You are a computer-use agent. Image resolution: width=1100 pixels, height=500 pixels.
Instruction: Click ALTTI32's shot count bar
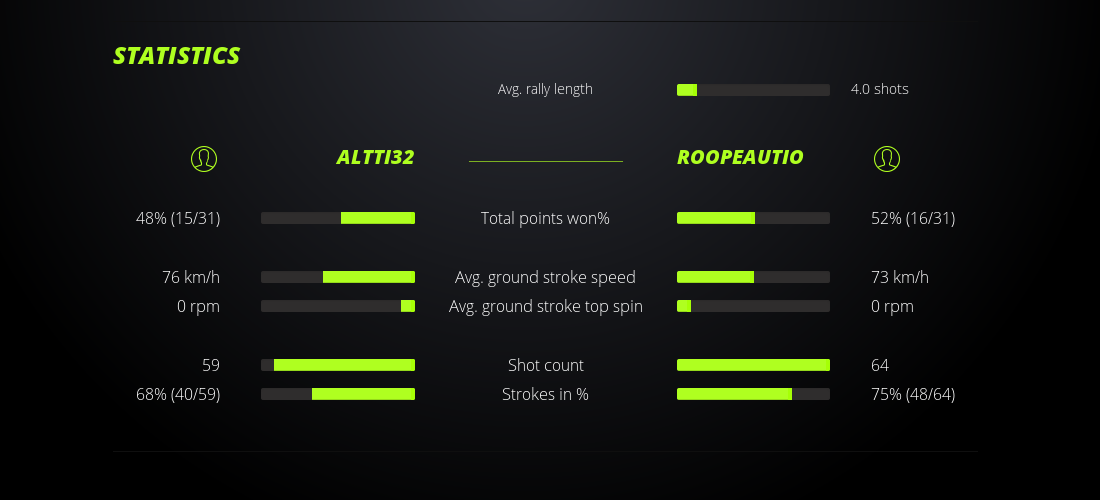coord(338,365)
